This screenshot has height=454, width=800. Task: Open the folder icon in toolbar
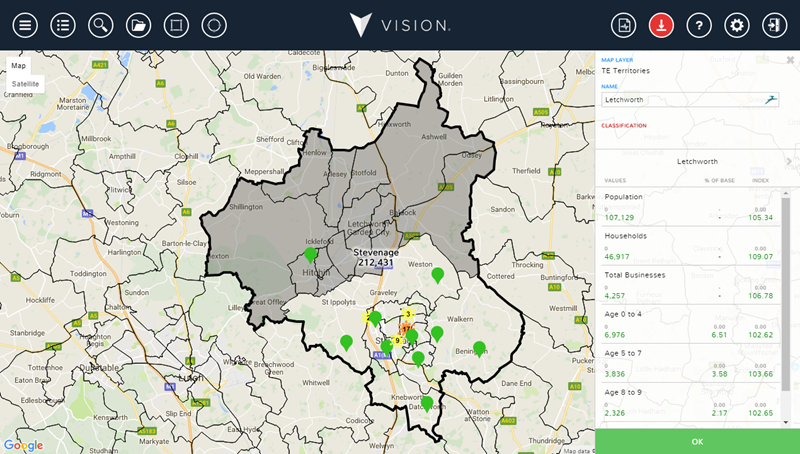pos(138,25)
